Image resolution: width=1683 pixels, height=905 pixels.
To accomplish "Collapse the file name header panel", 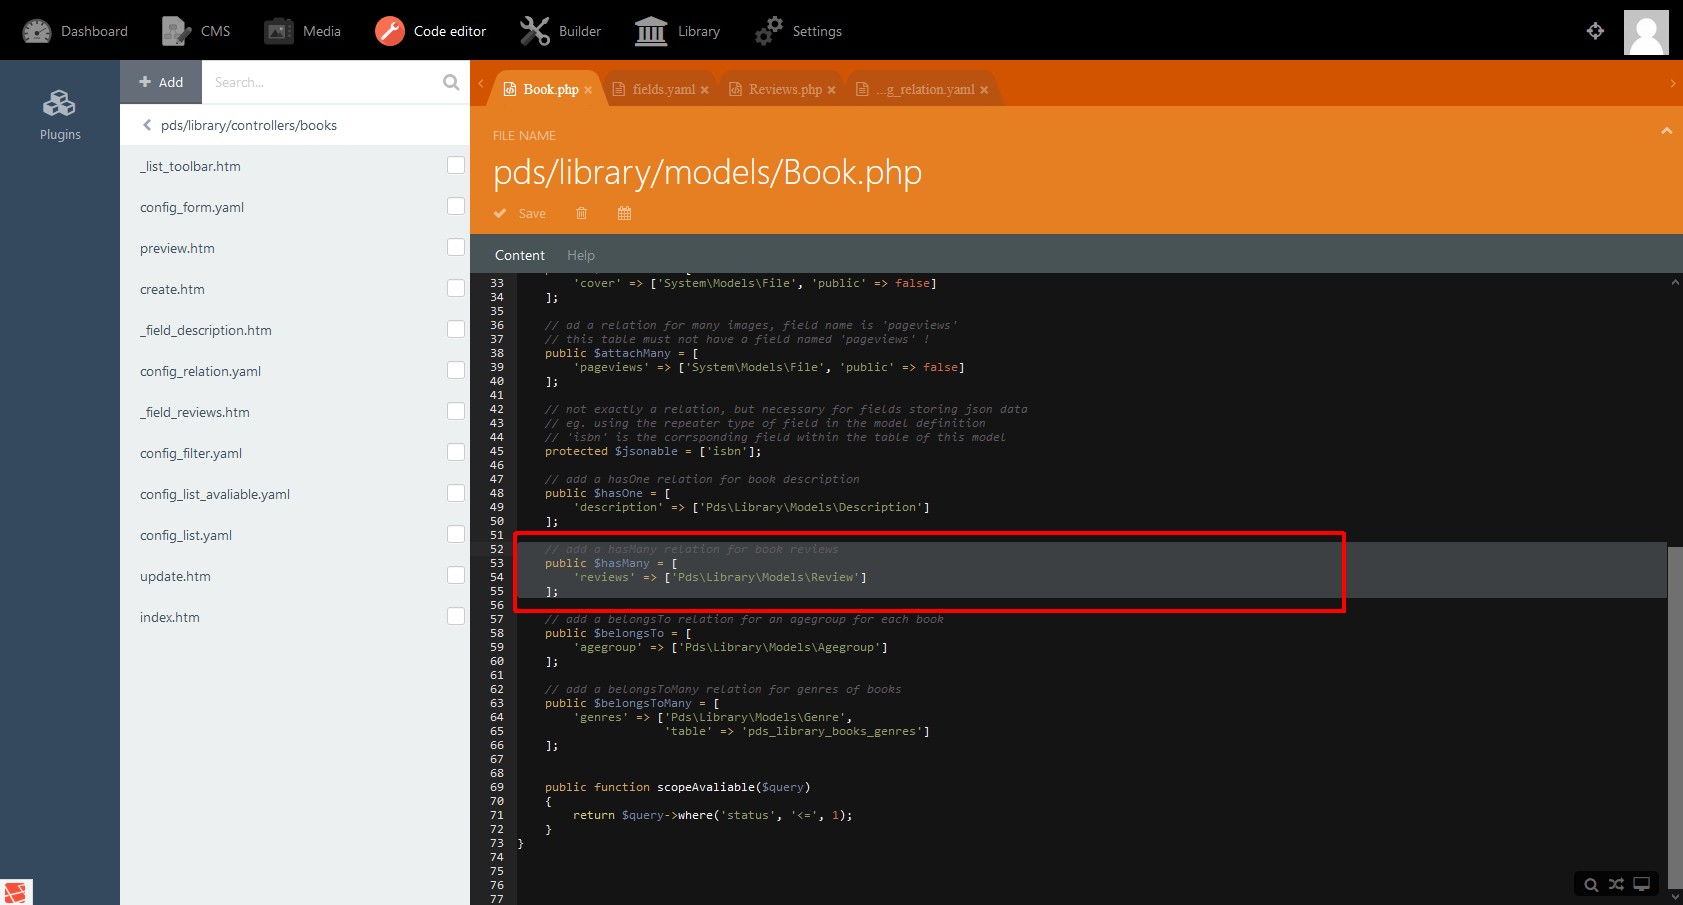I will (x=1666, y=131).
